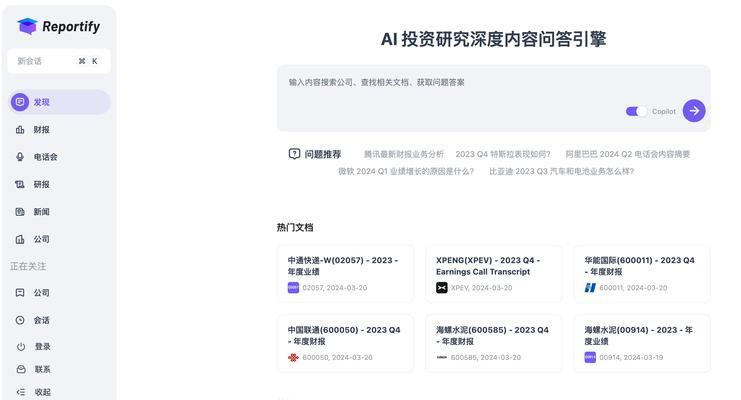The height and width of the screenshot is (400, 741).
Task: Click the Copilot label text
Action: click(x=663, y=112)
